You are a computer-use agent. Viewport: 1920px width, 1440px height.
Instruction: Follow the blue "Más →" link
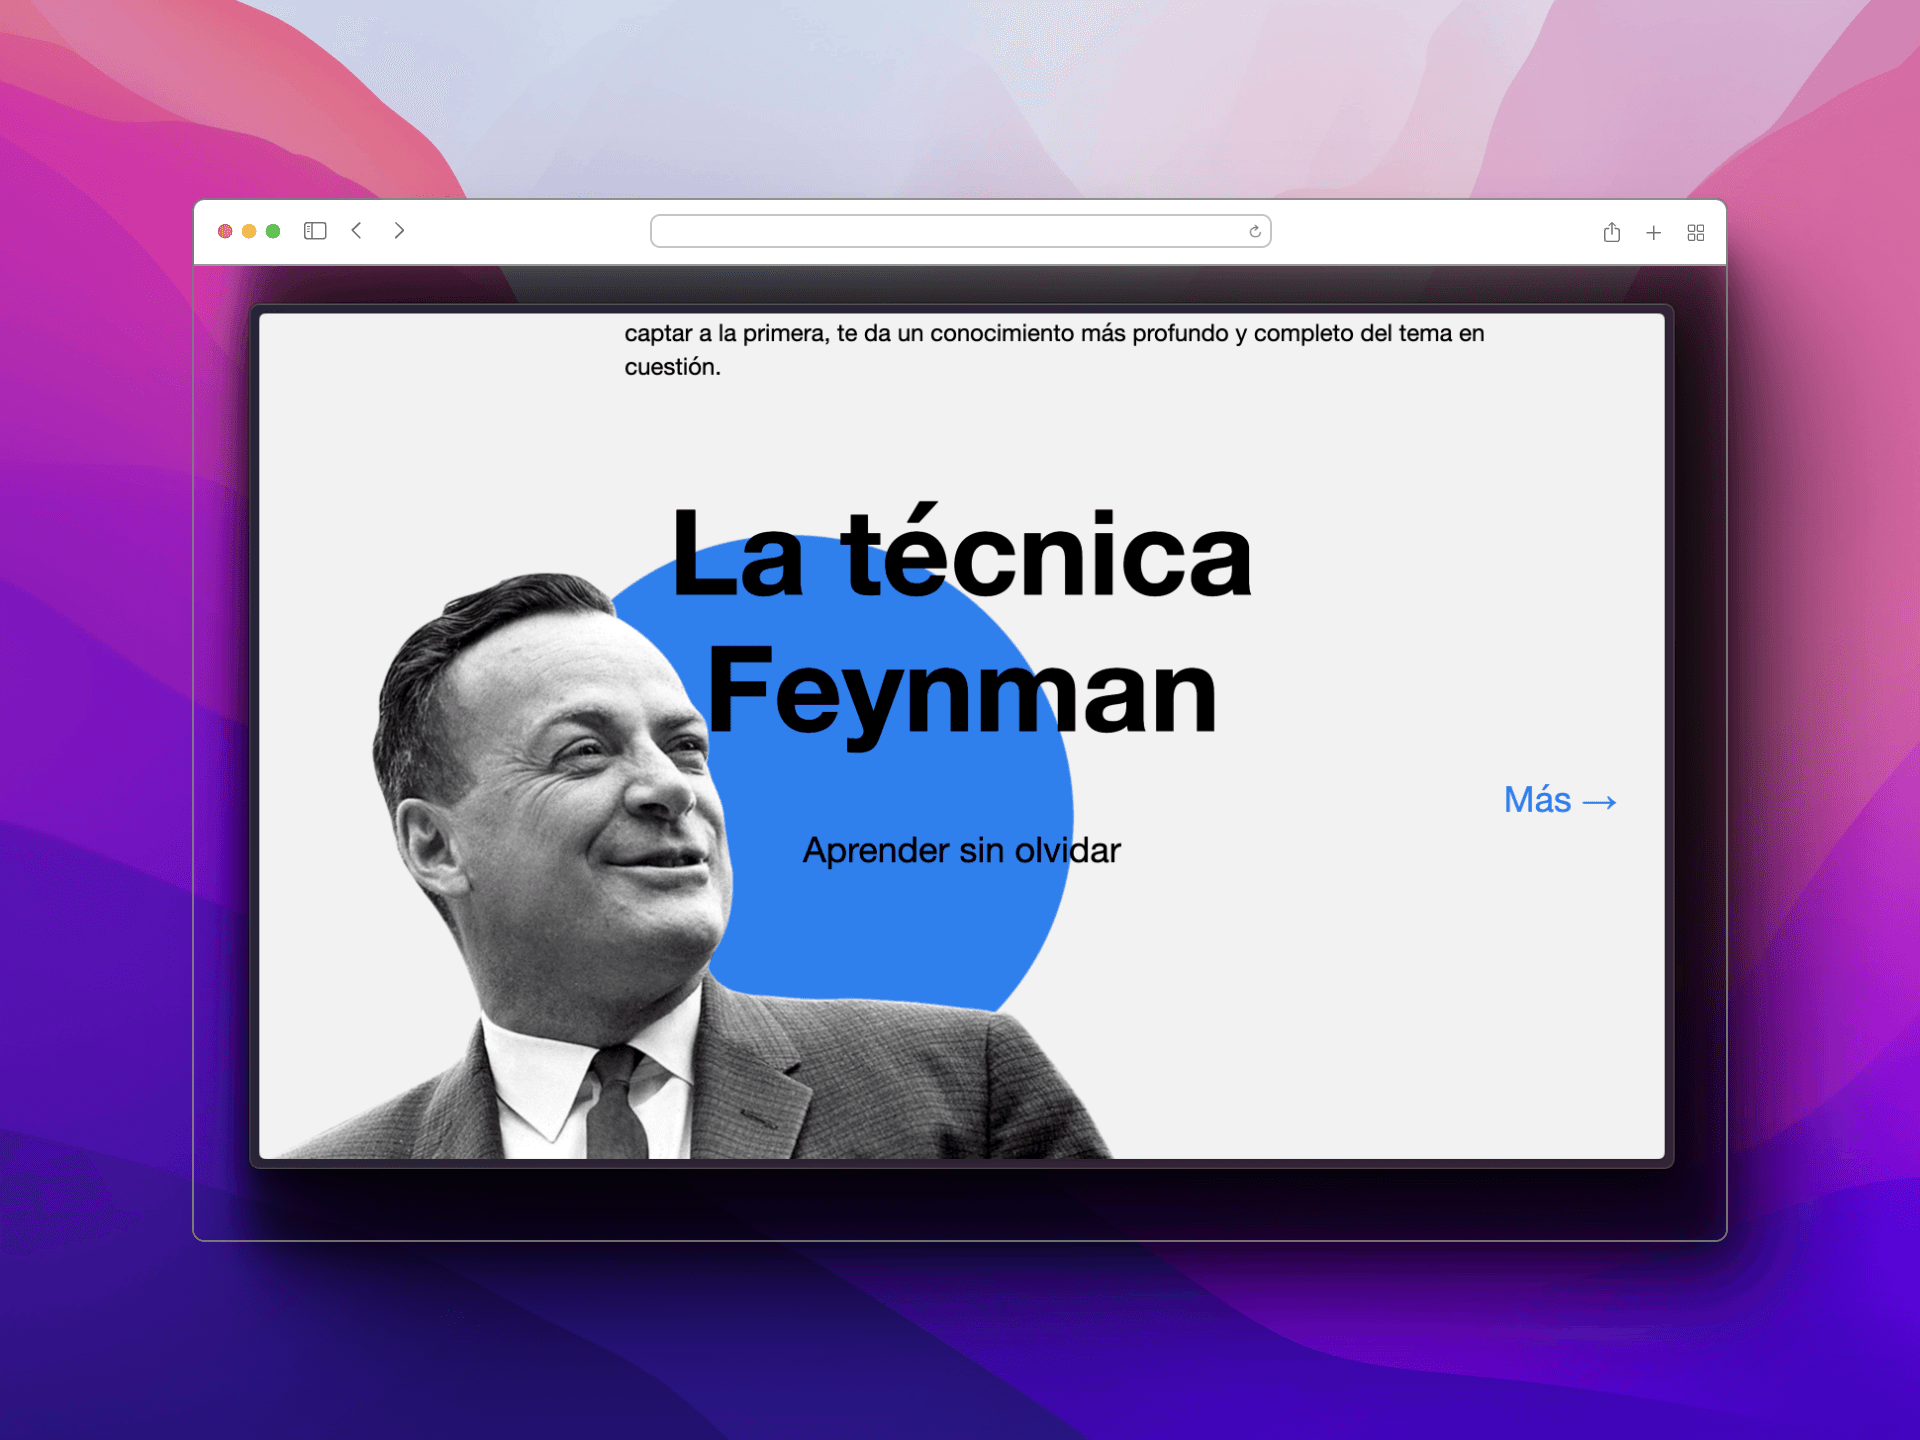click(x=1559, y=800)
